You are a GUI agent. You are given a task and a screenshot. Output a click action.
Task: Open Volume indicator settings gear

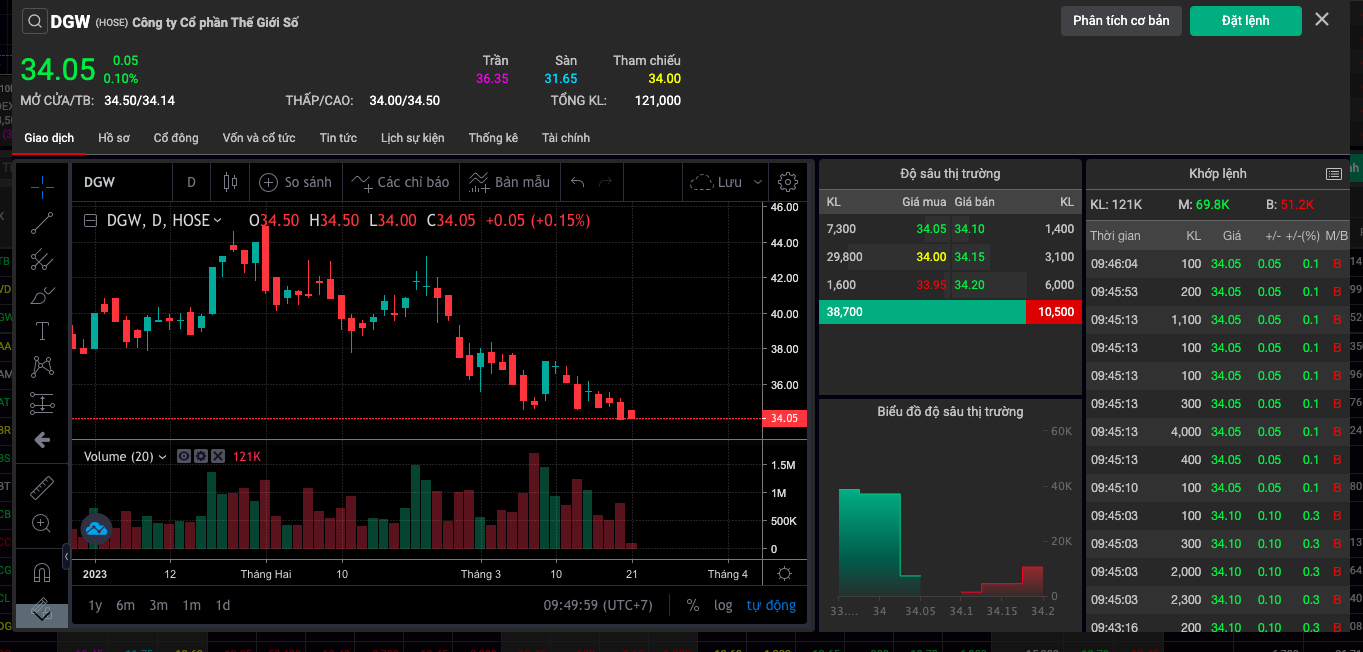pos(201,456)
